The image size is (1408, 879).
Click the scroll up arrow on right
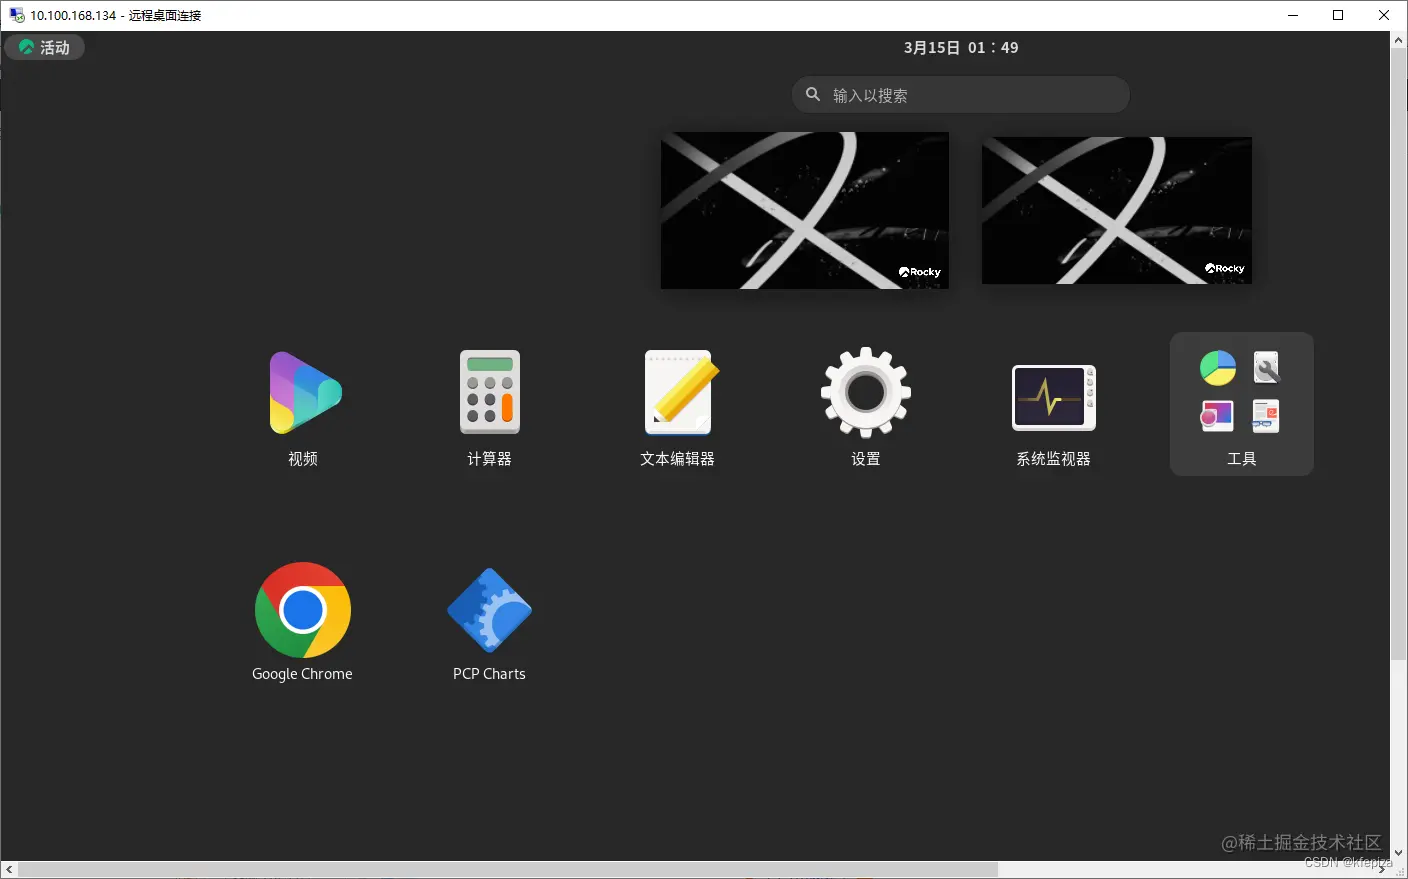pyautogui.click(x=1398, y=40)
